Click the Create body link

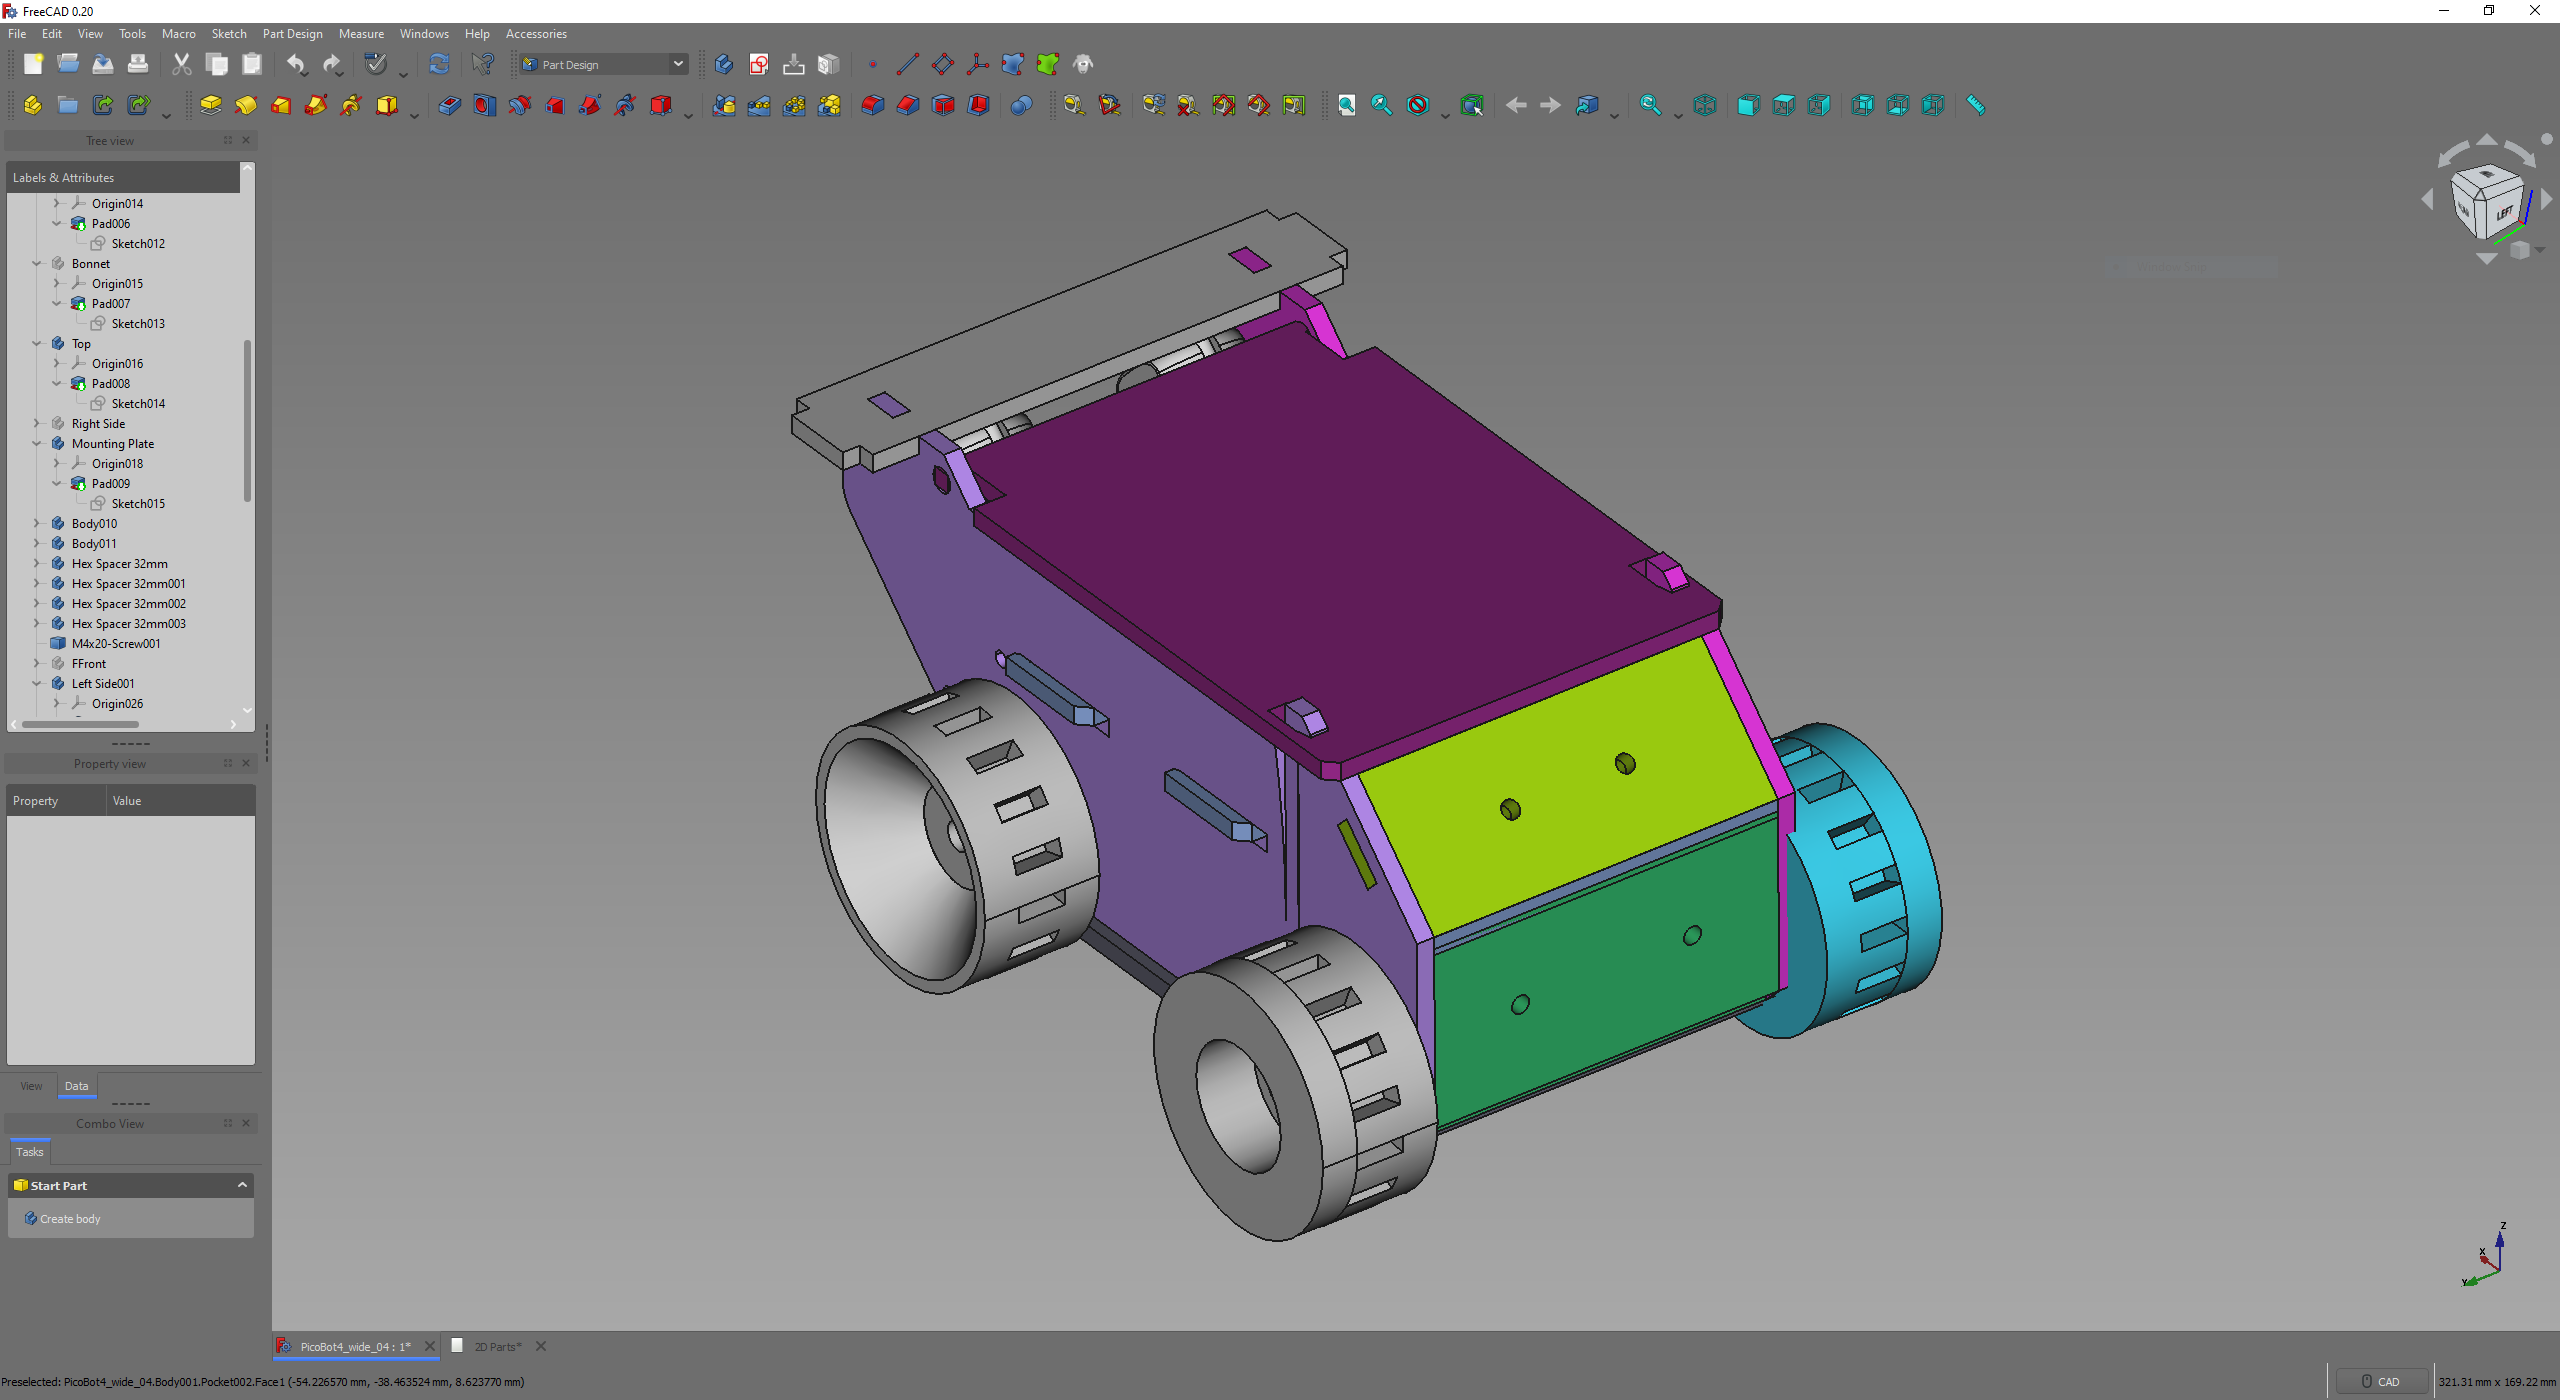click(70, 1218)
